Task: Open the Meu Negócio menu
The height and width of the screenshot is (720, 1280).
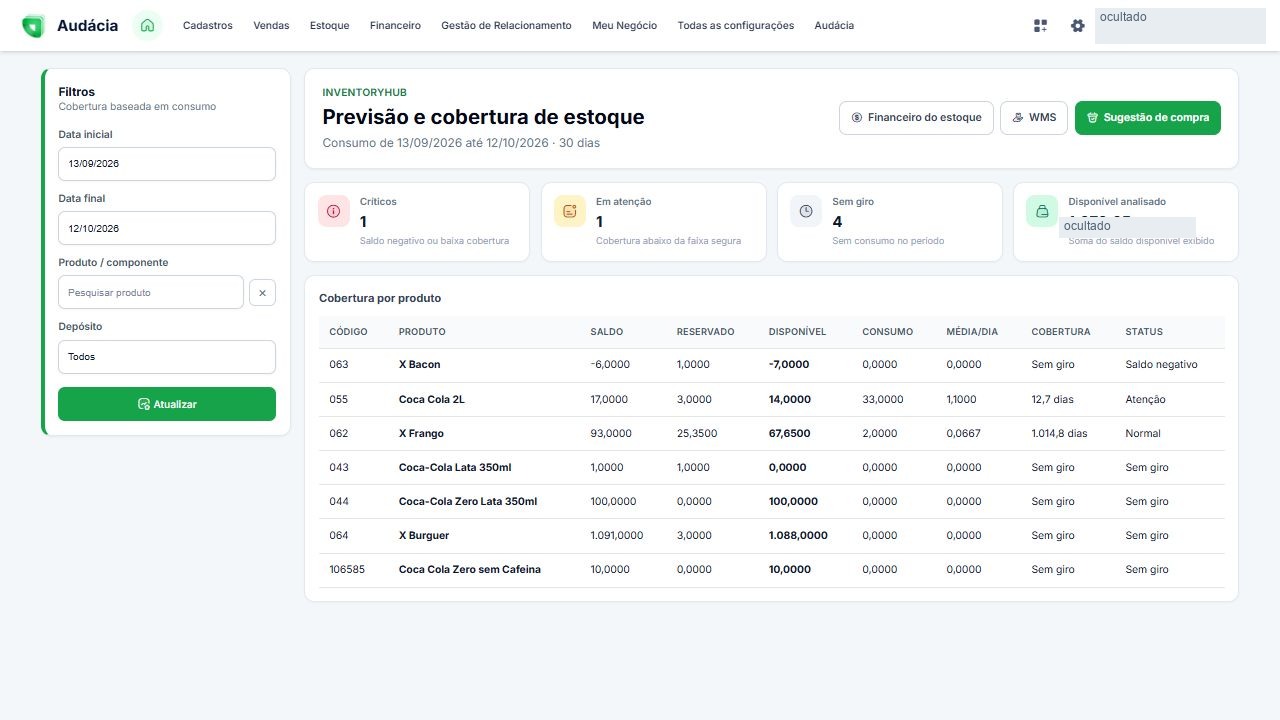Action: click(x=625, y=26)
